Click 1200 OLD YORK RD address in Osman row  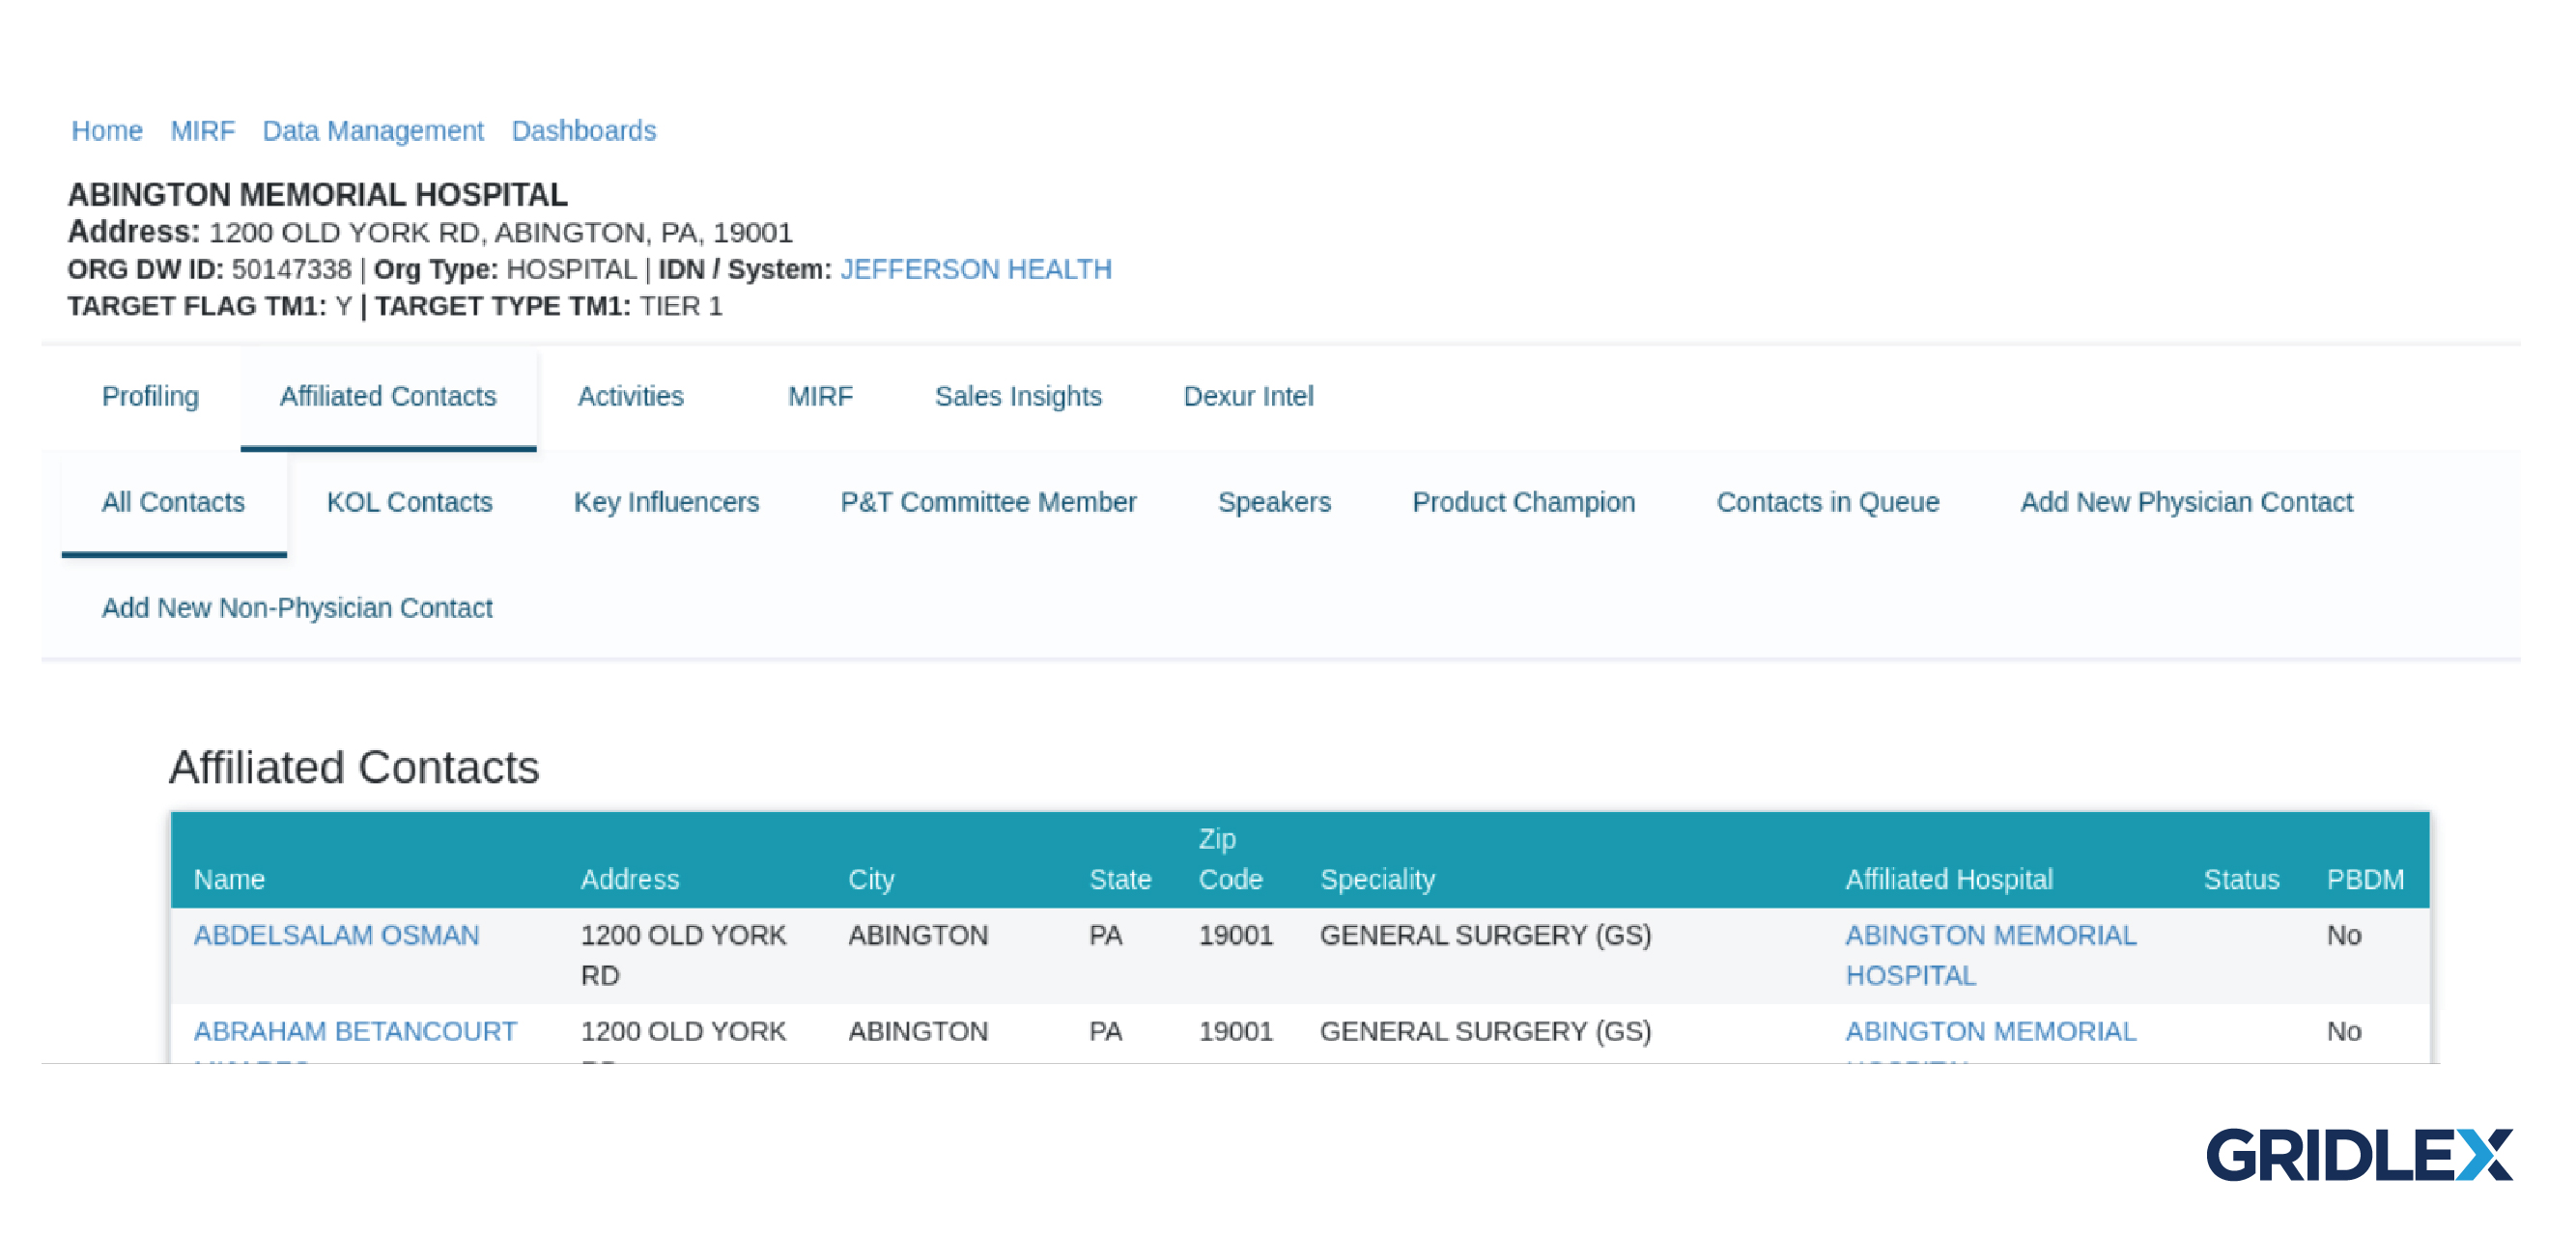tap(684, 956)
